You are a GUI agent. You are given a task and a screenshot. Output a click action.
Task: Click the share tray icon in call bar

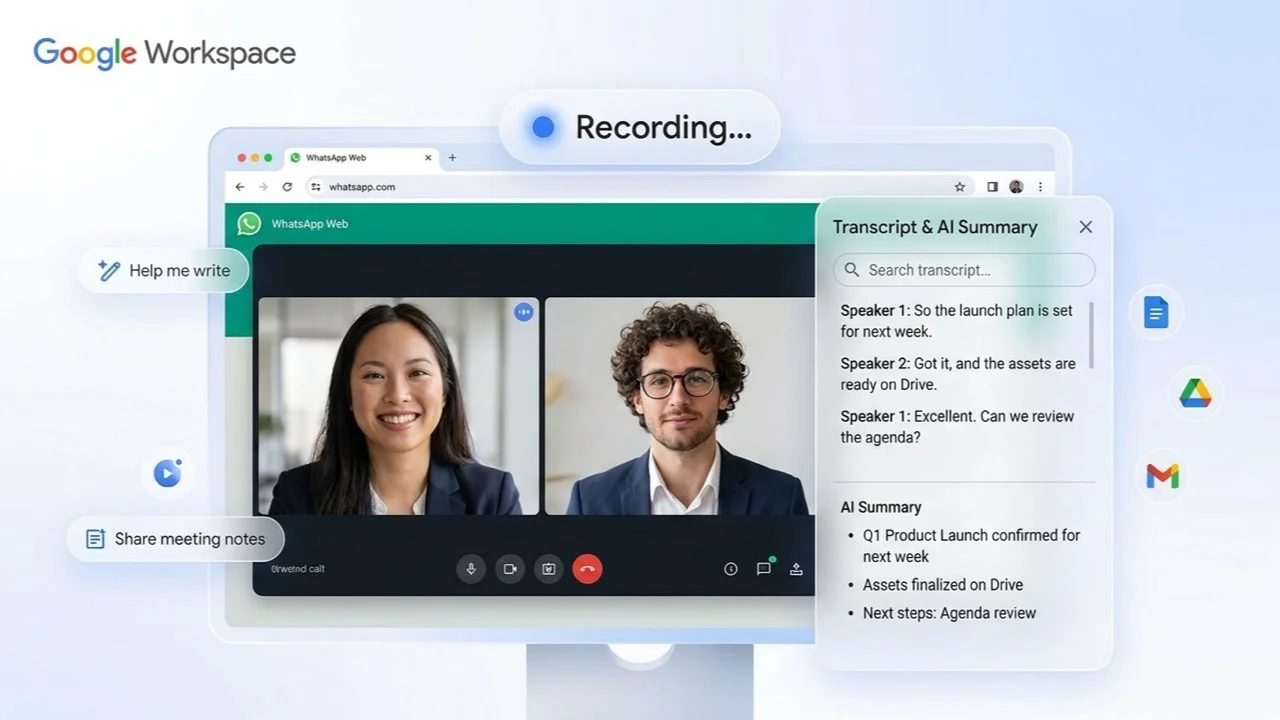[x=796, y=569]
